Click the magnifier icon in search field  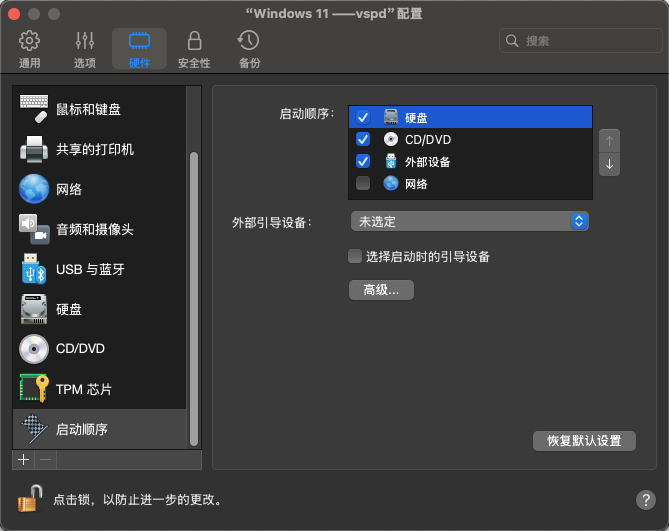[x=512, y=41]
